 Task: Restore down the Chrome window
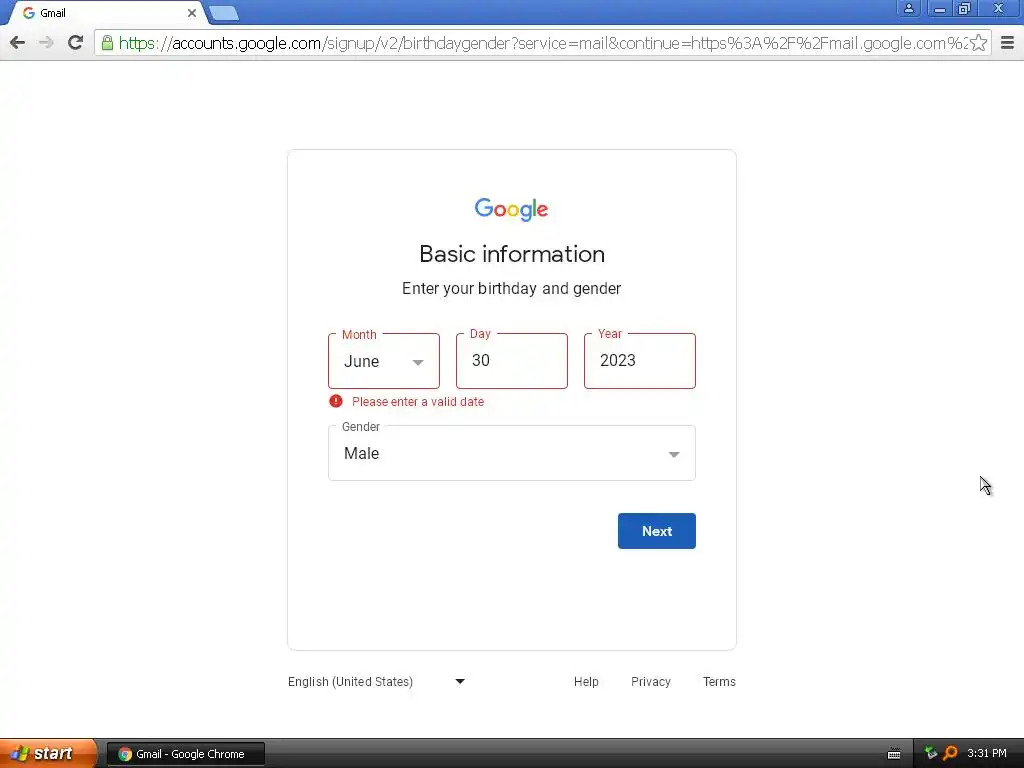coord(965,8)
